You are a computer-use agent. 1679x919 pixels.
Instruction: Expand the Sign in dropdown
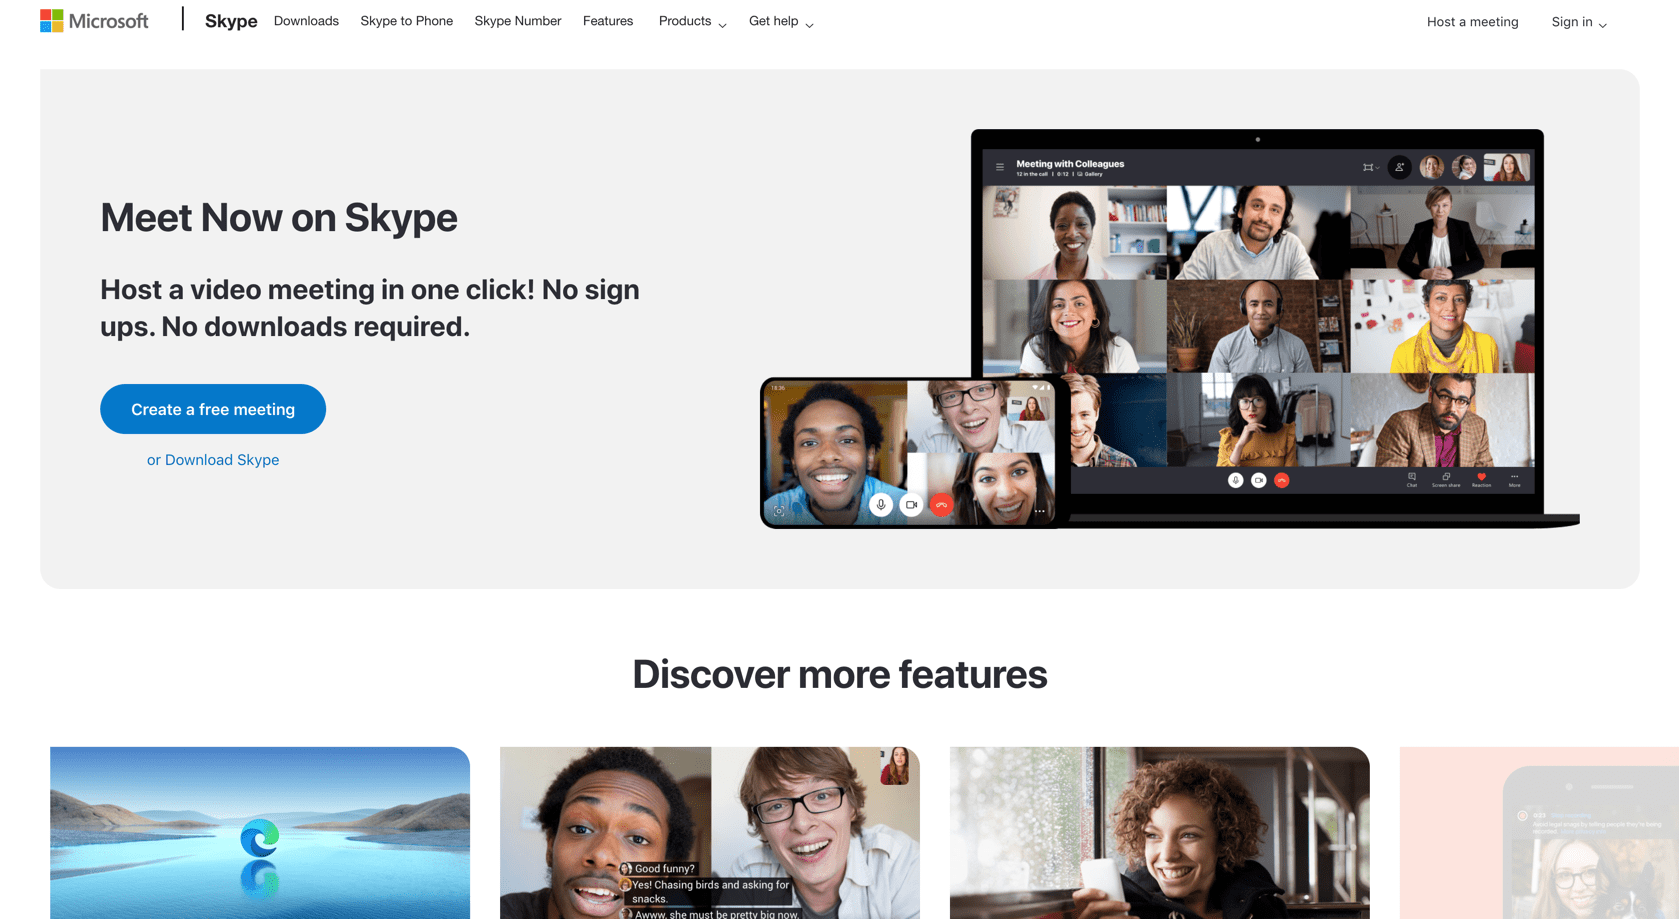1579,22
